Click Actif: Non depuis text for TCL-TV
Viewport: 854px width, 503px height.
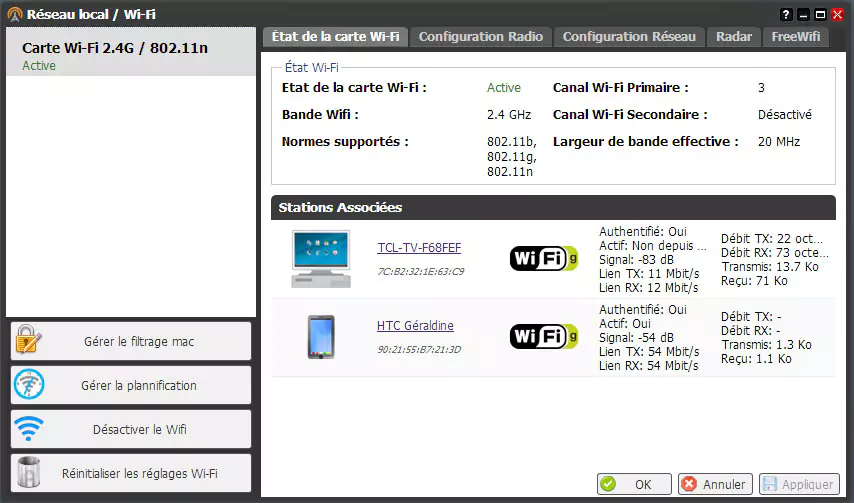(x=653, y=246)
